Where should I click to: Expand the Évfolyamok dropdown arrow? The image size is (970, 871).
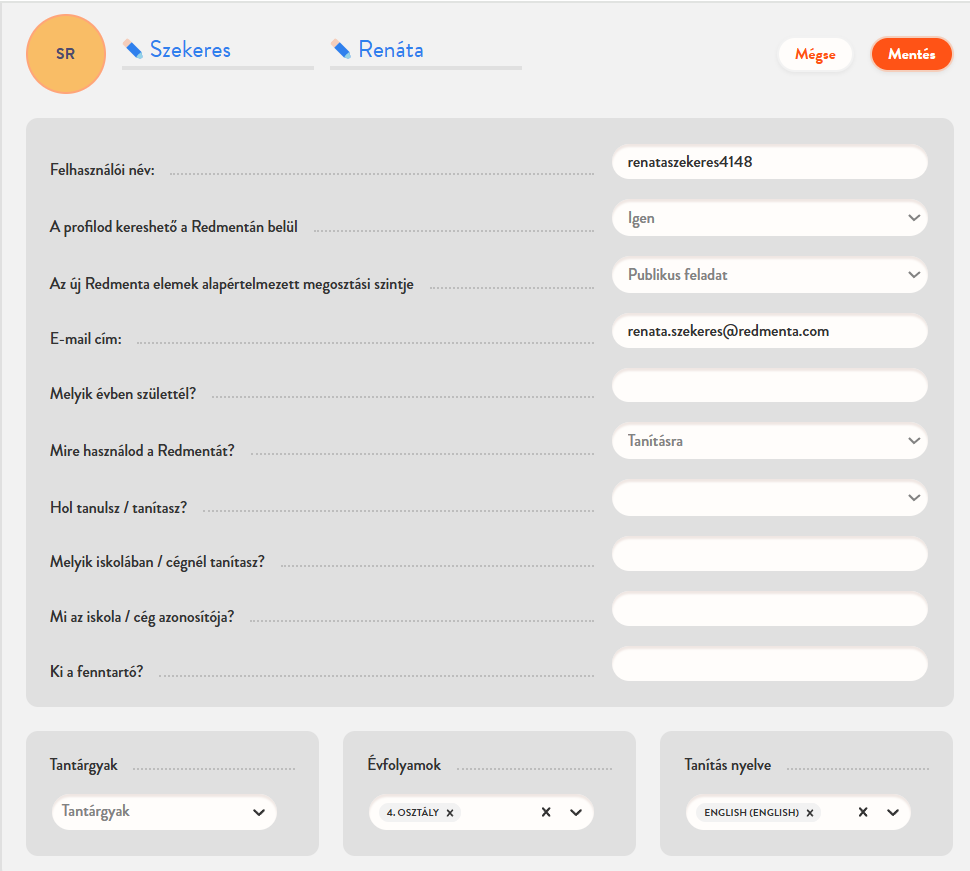(576, 812)
